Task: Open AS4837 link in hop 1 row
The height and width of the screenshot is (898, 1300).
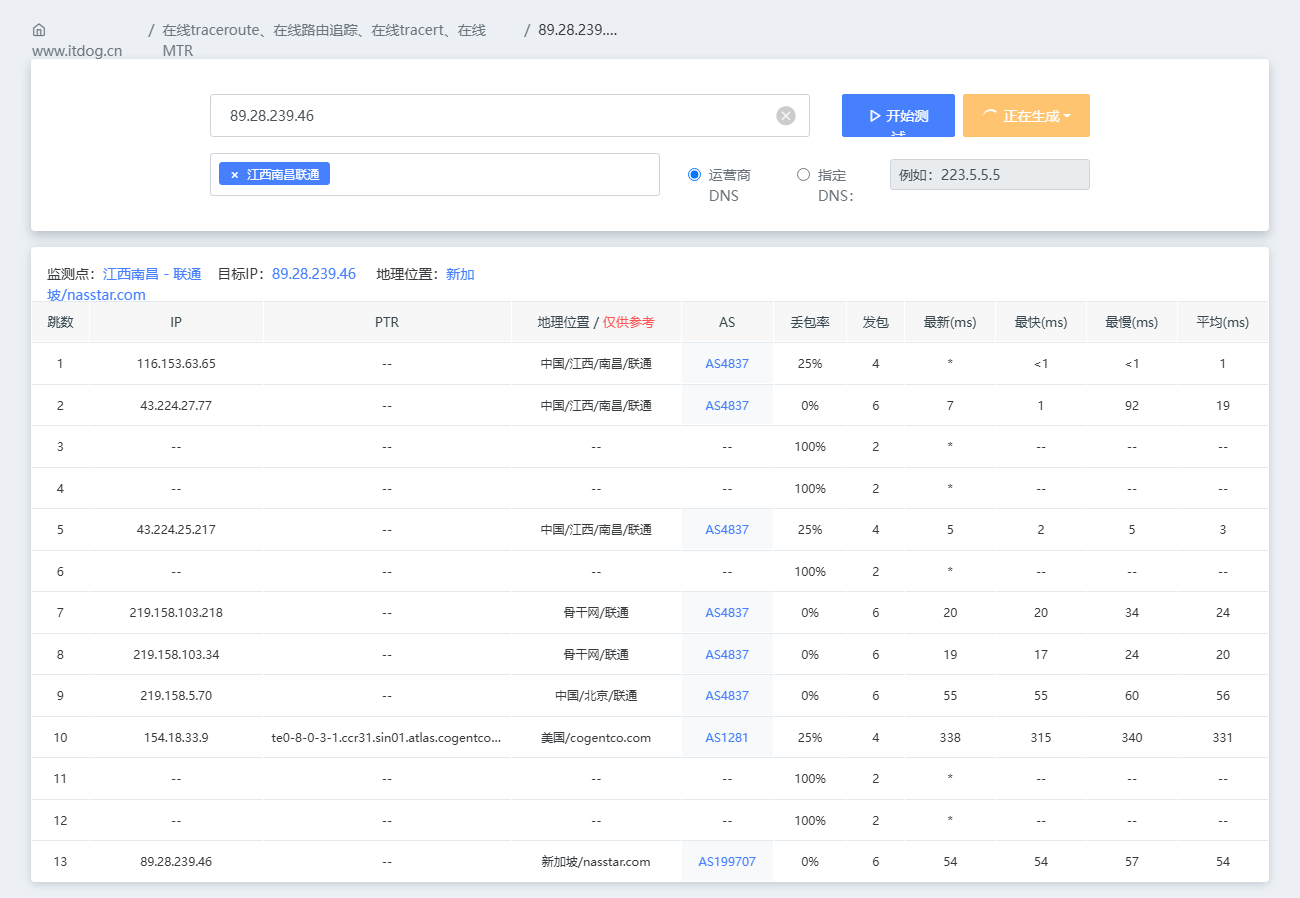Action: pos(727,364)
